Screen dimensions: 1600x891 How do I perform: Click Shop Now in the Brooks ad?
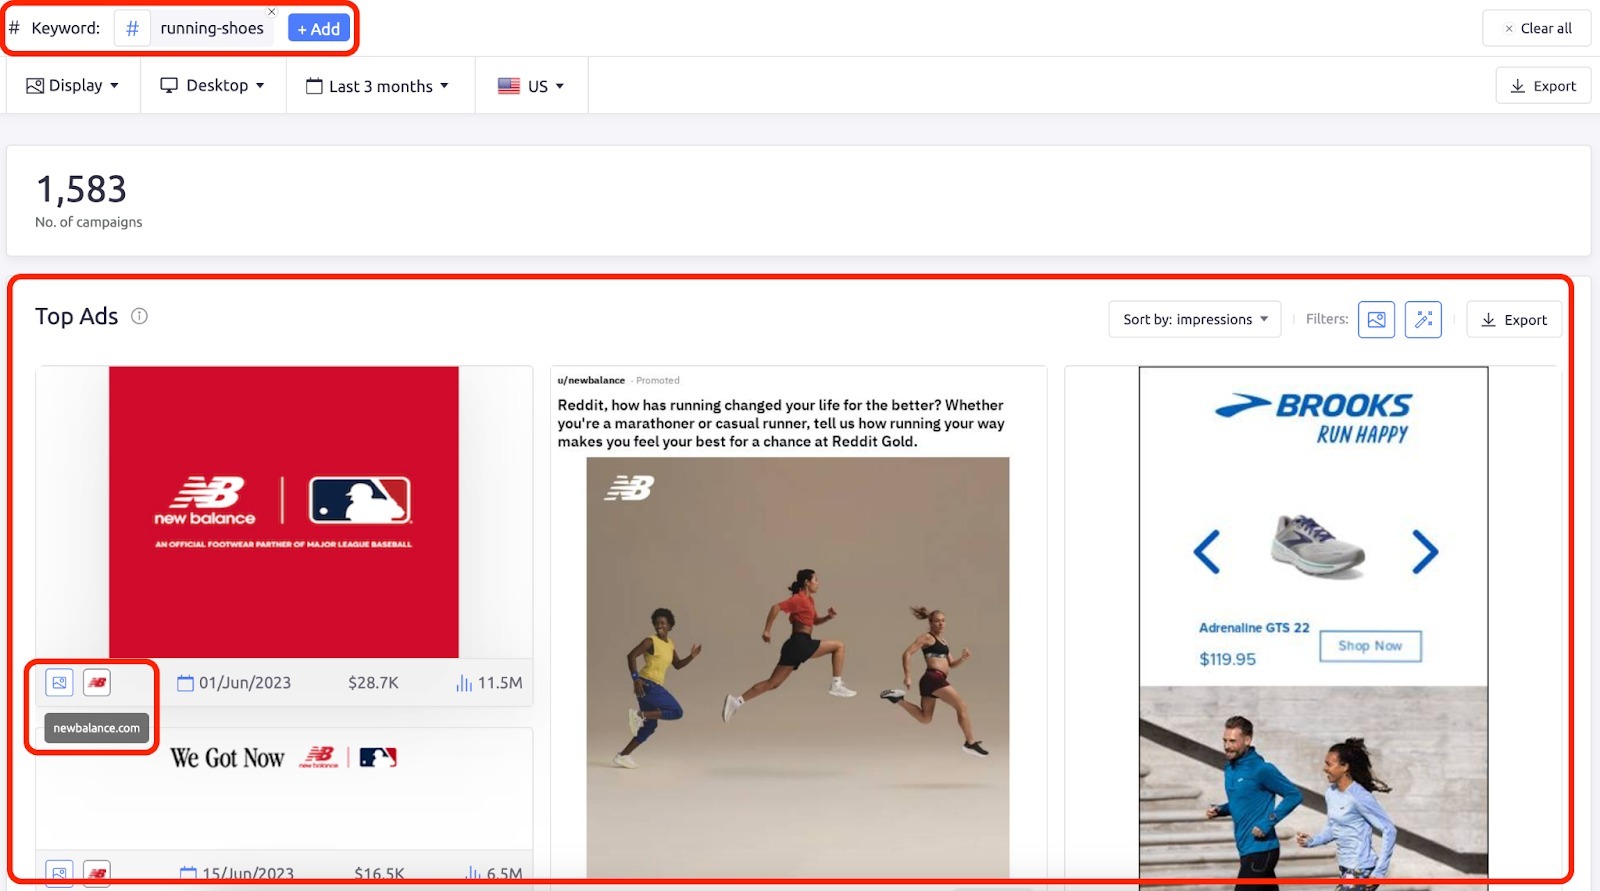1370,646
